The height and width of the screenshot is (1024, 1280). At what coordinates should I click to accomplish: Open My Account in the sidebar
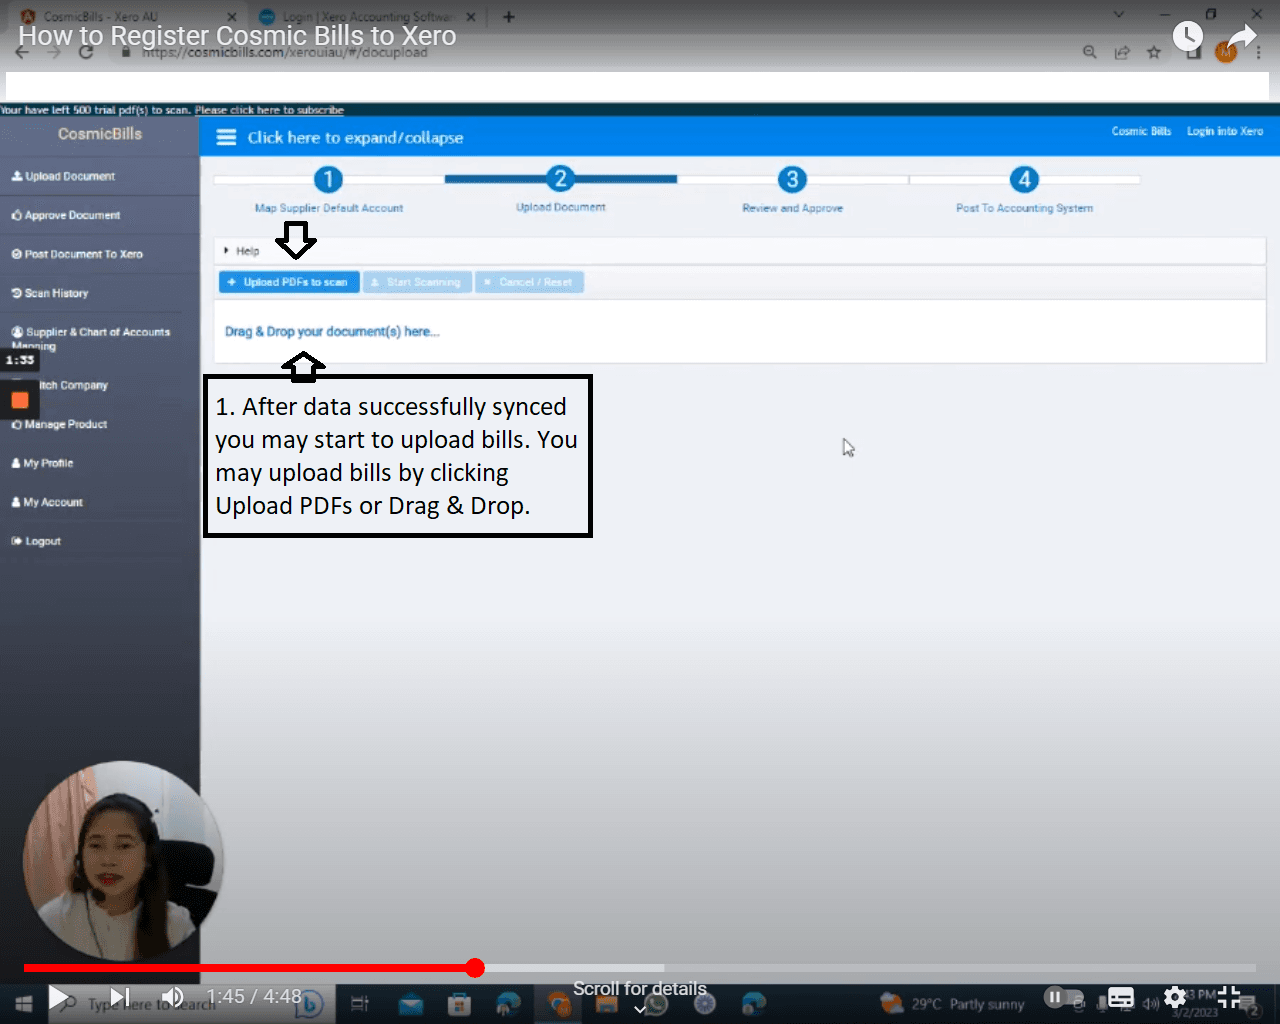pos(48,502)
